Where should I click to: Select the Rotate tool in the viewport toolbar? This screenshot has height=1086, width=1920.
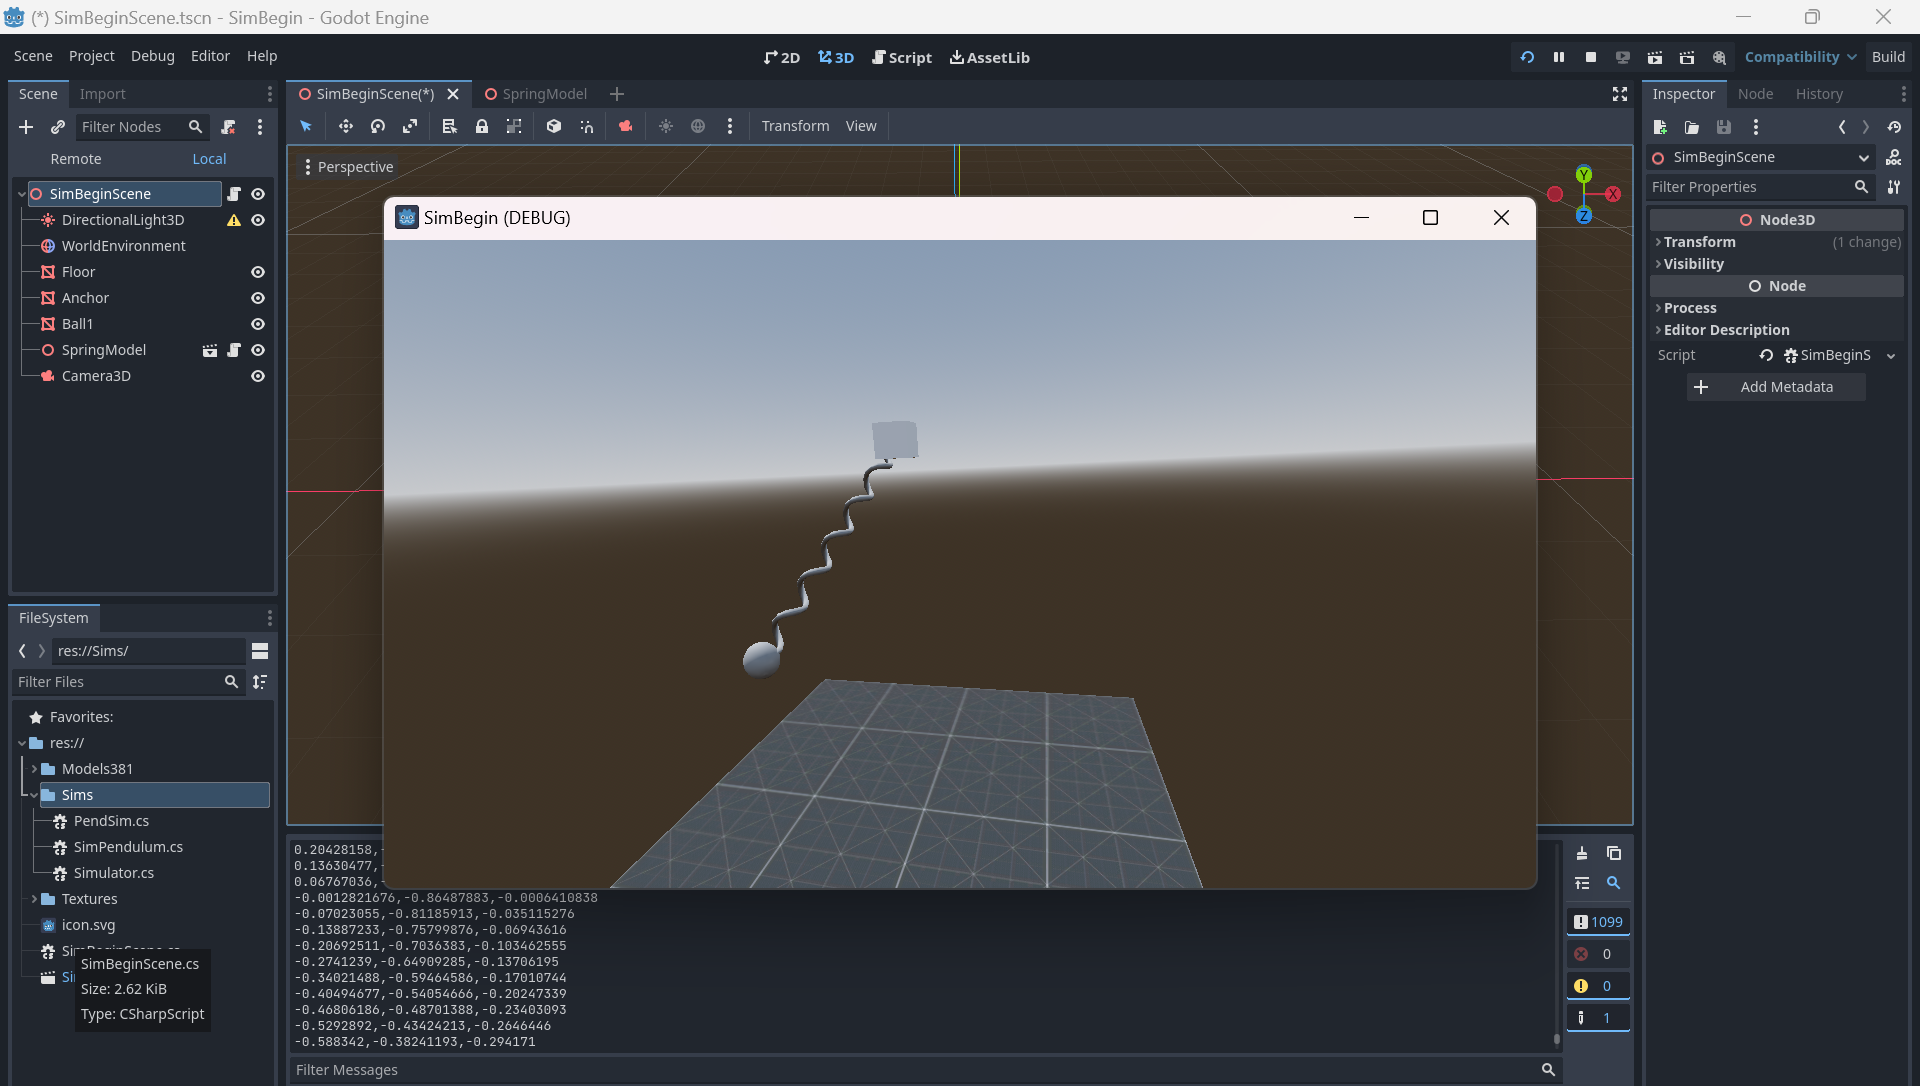point(378,126)
